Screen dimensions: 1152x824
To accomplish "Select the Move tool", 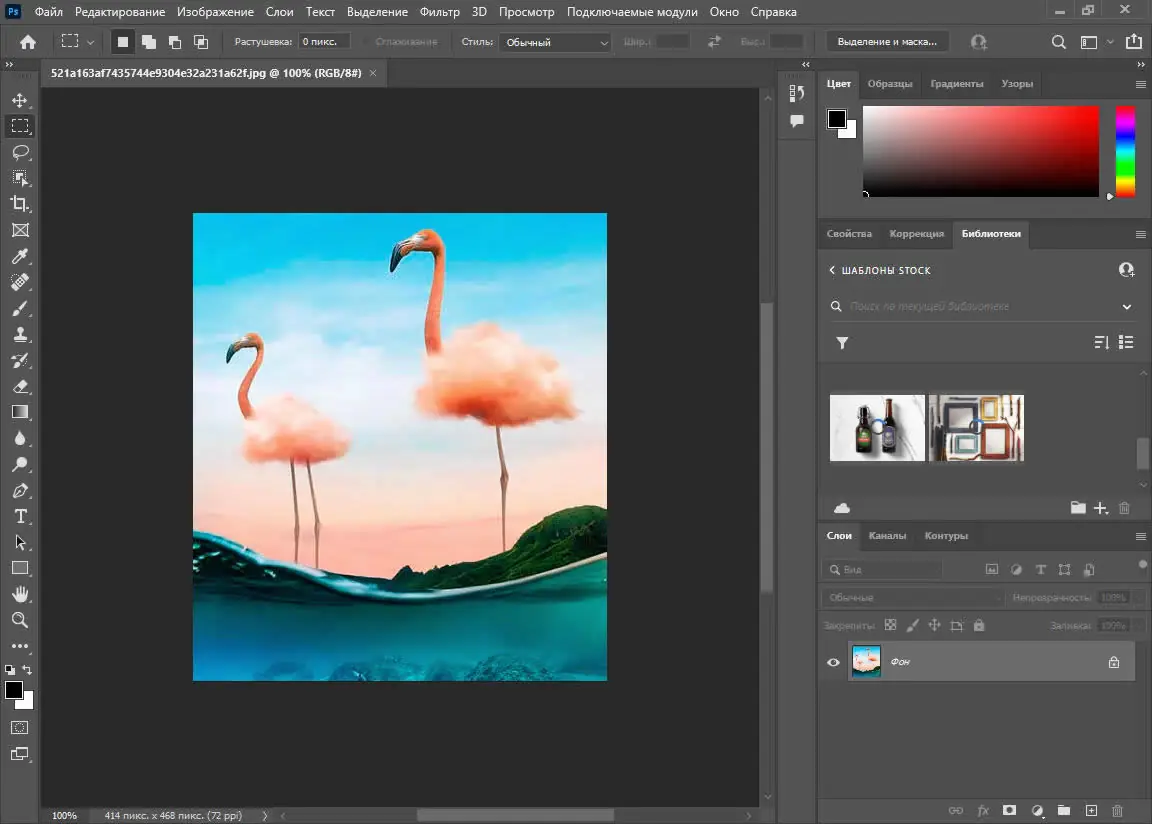I will point(21,100).
